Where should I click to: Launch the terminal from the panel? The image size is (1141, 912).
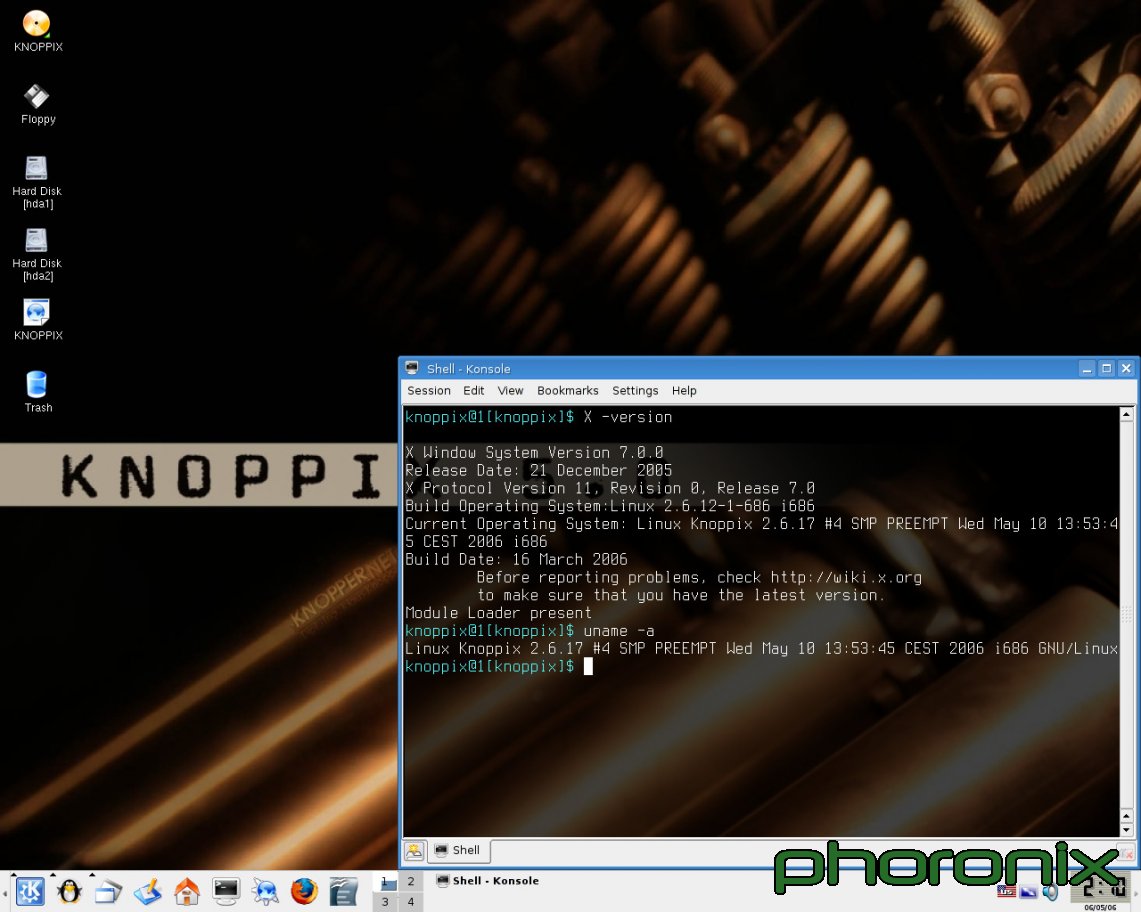(226, 890)
